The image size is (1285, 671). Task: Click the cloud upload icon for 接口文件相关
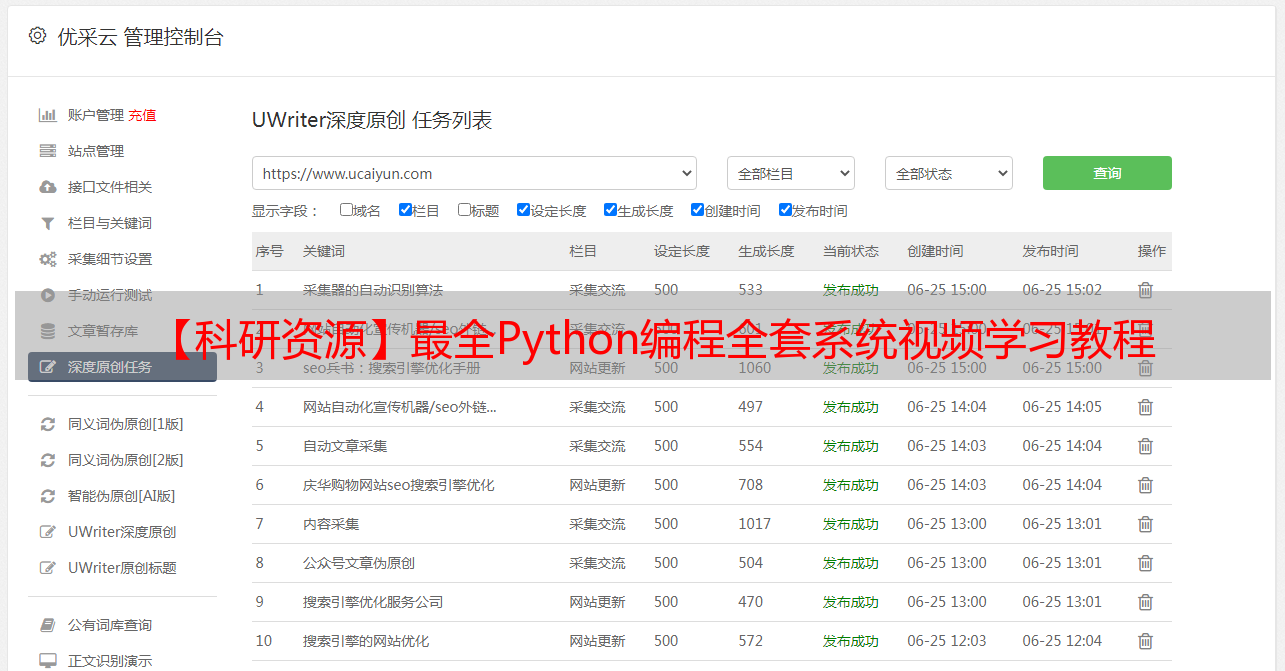click(47, 187)
